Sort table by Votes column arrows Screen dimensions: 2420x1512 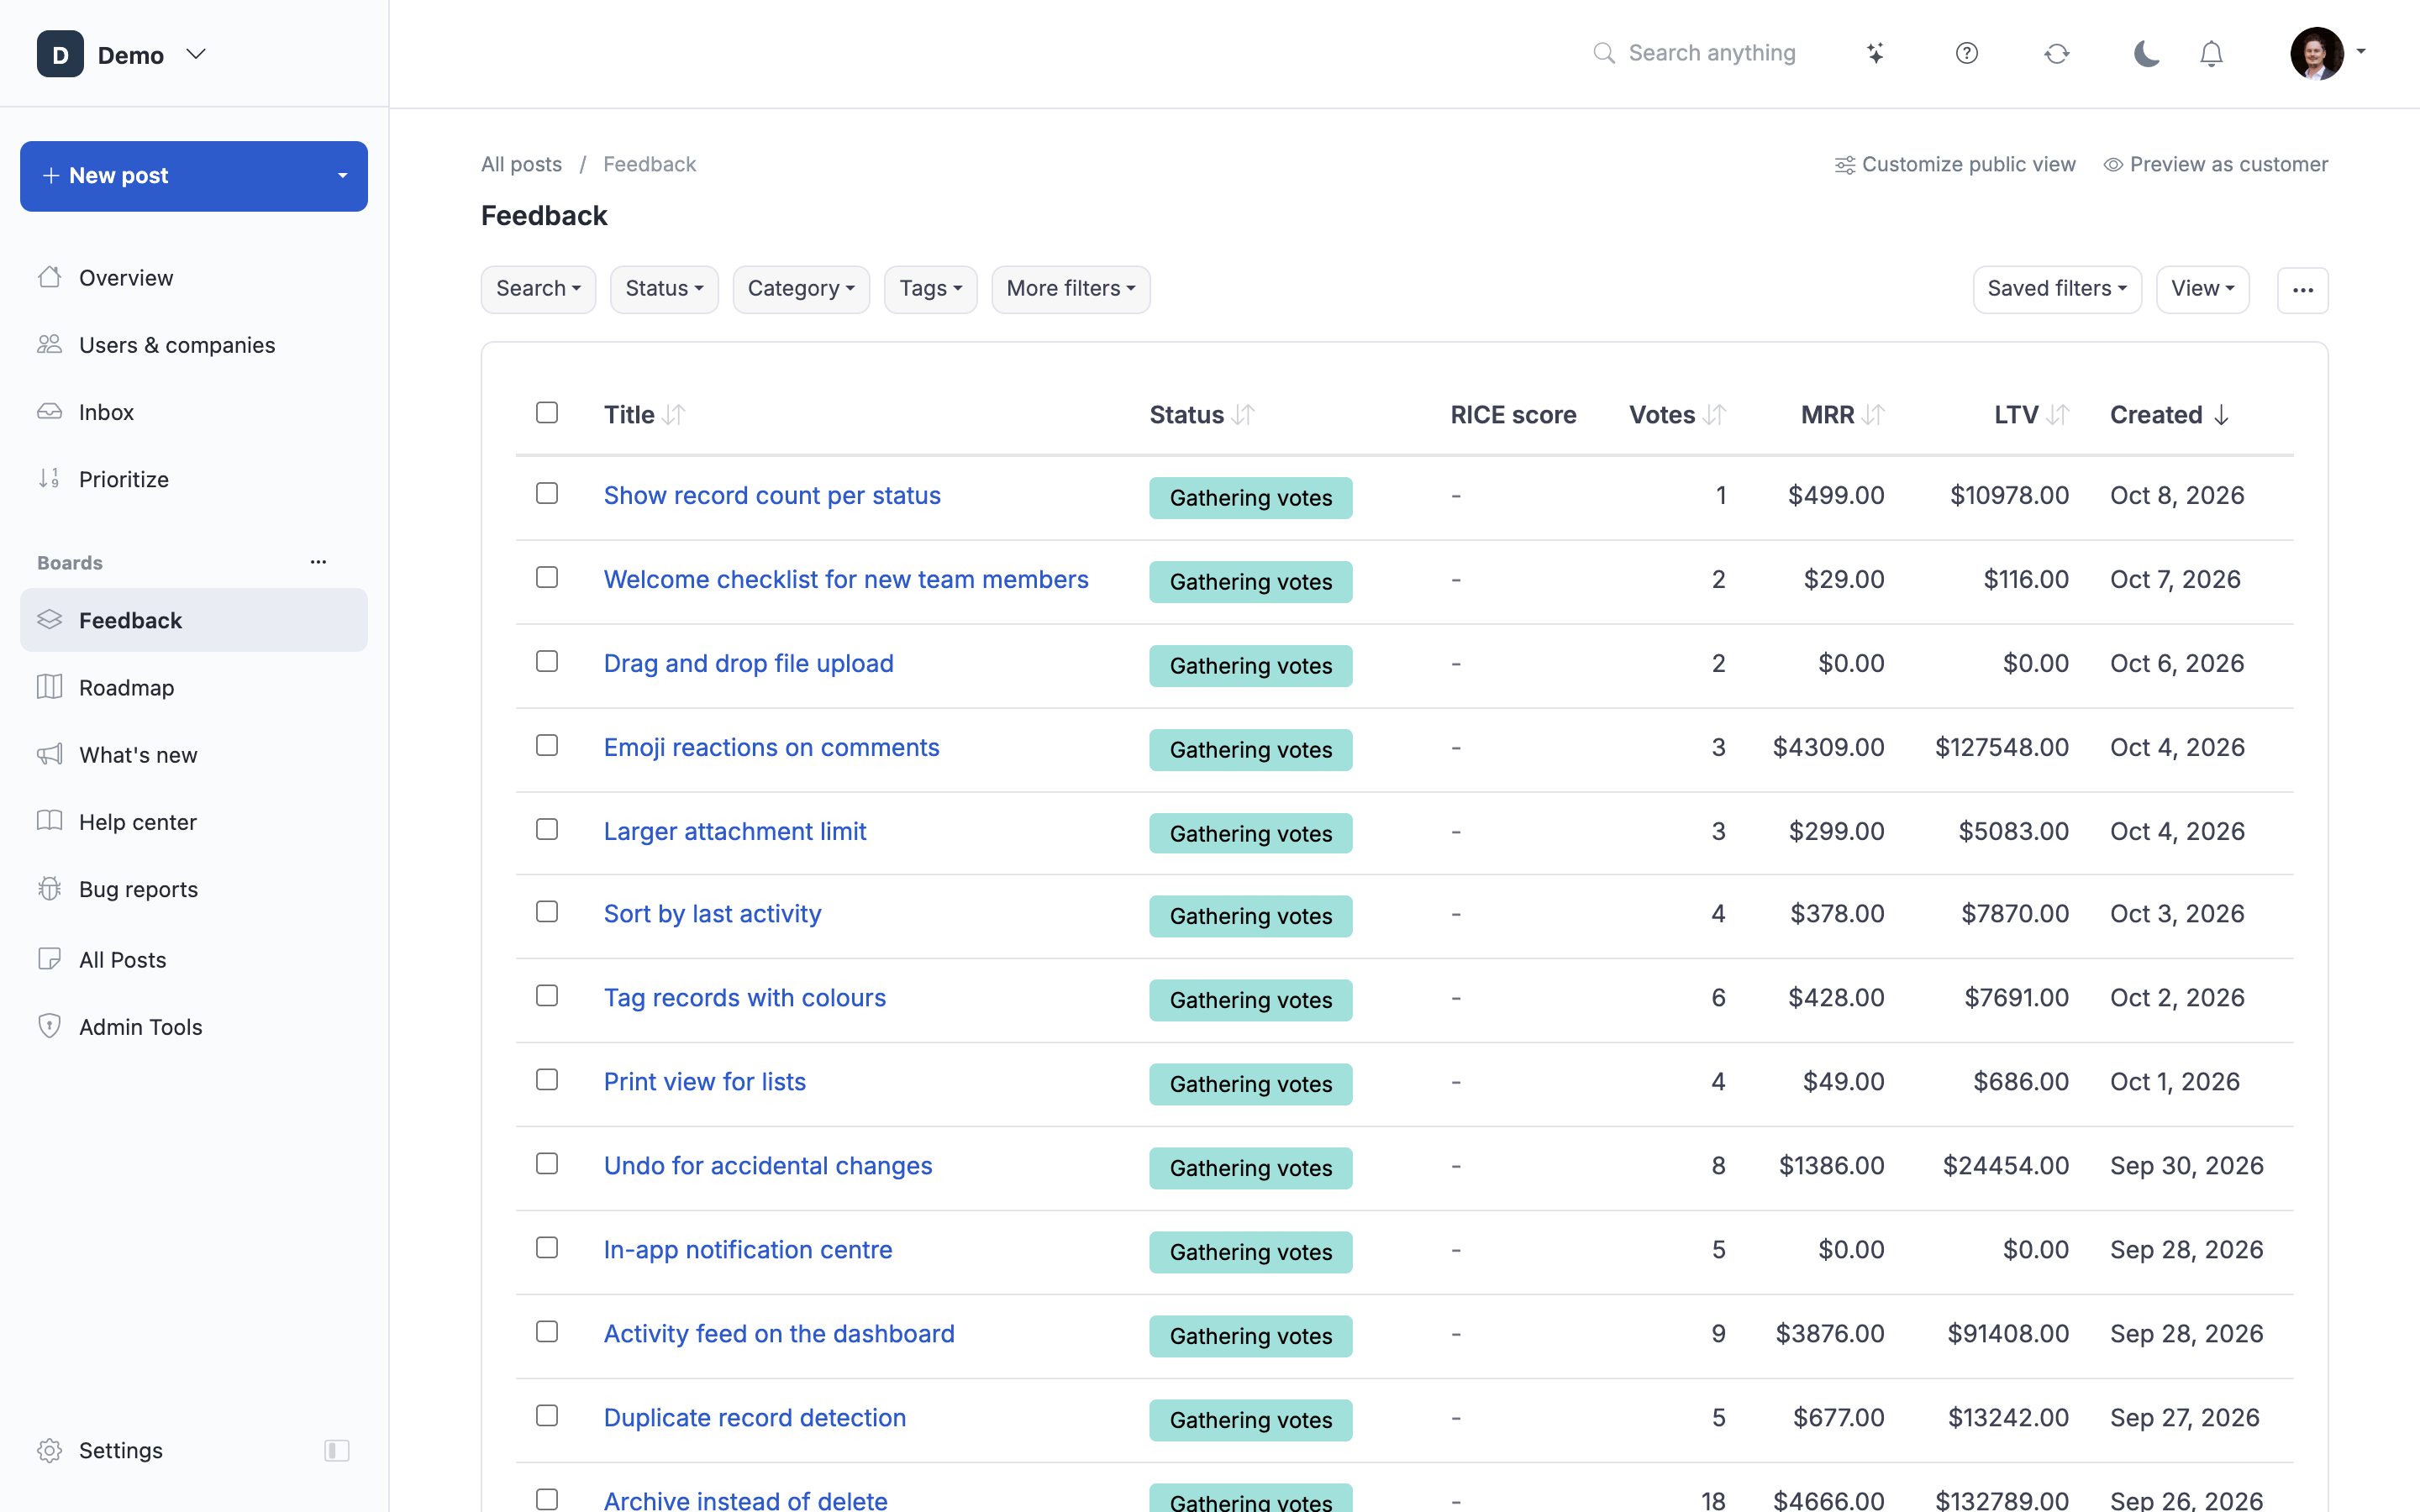1714,414
